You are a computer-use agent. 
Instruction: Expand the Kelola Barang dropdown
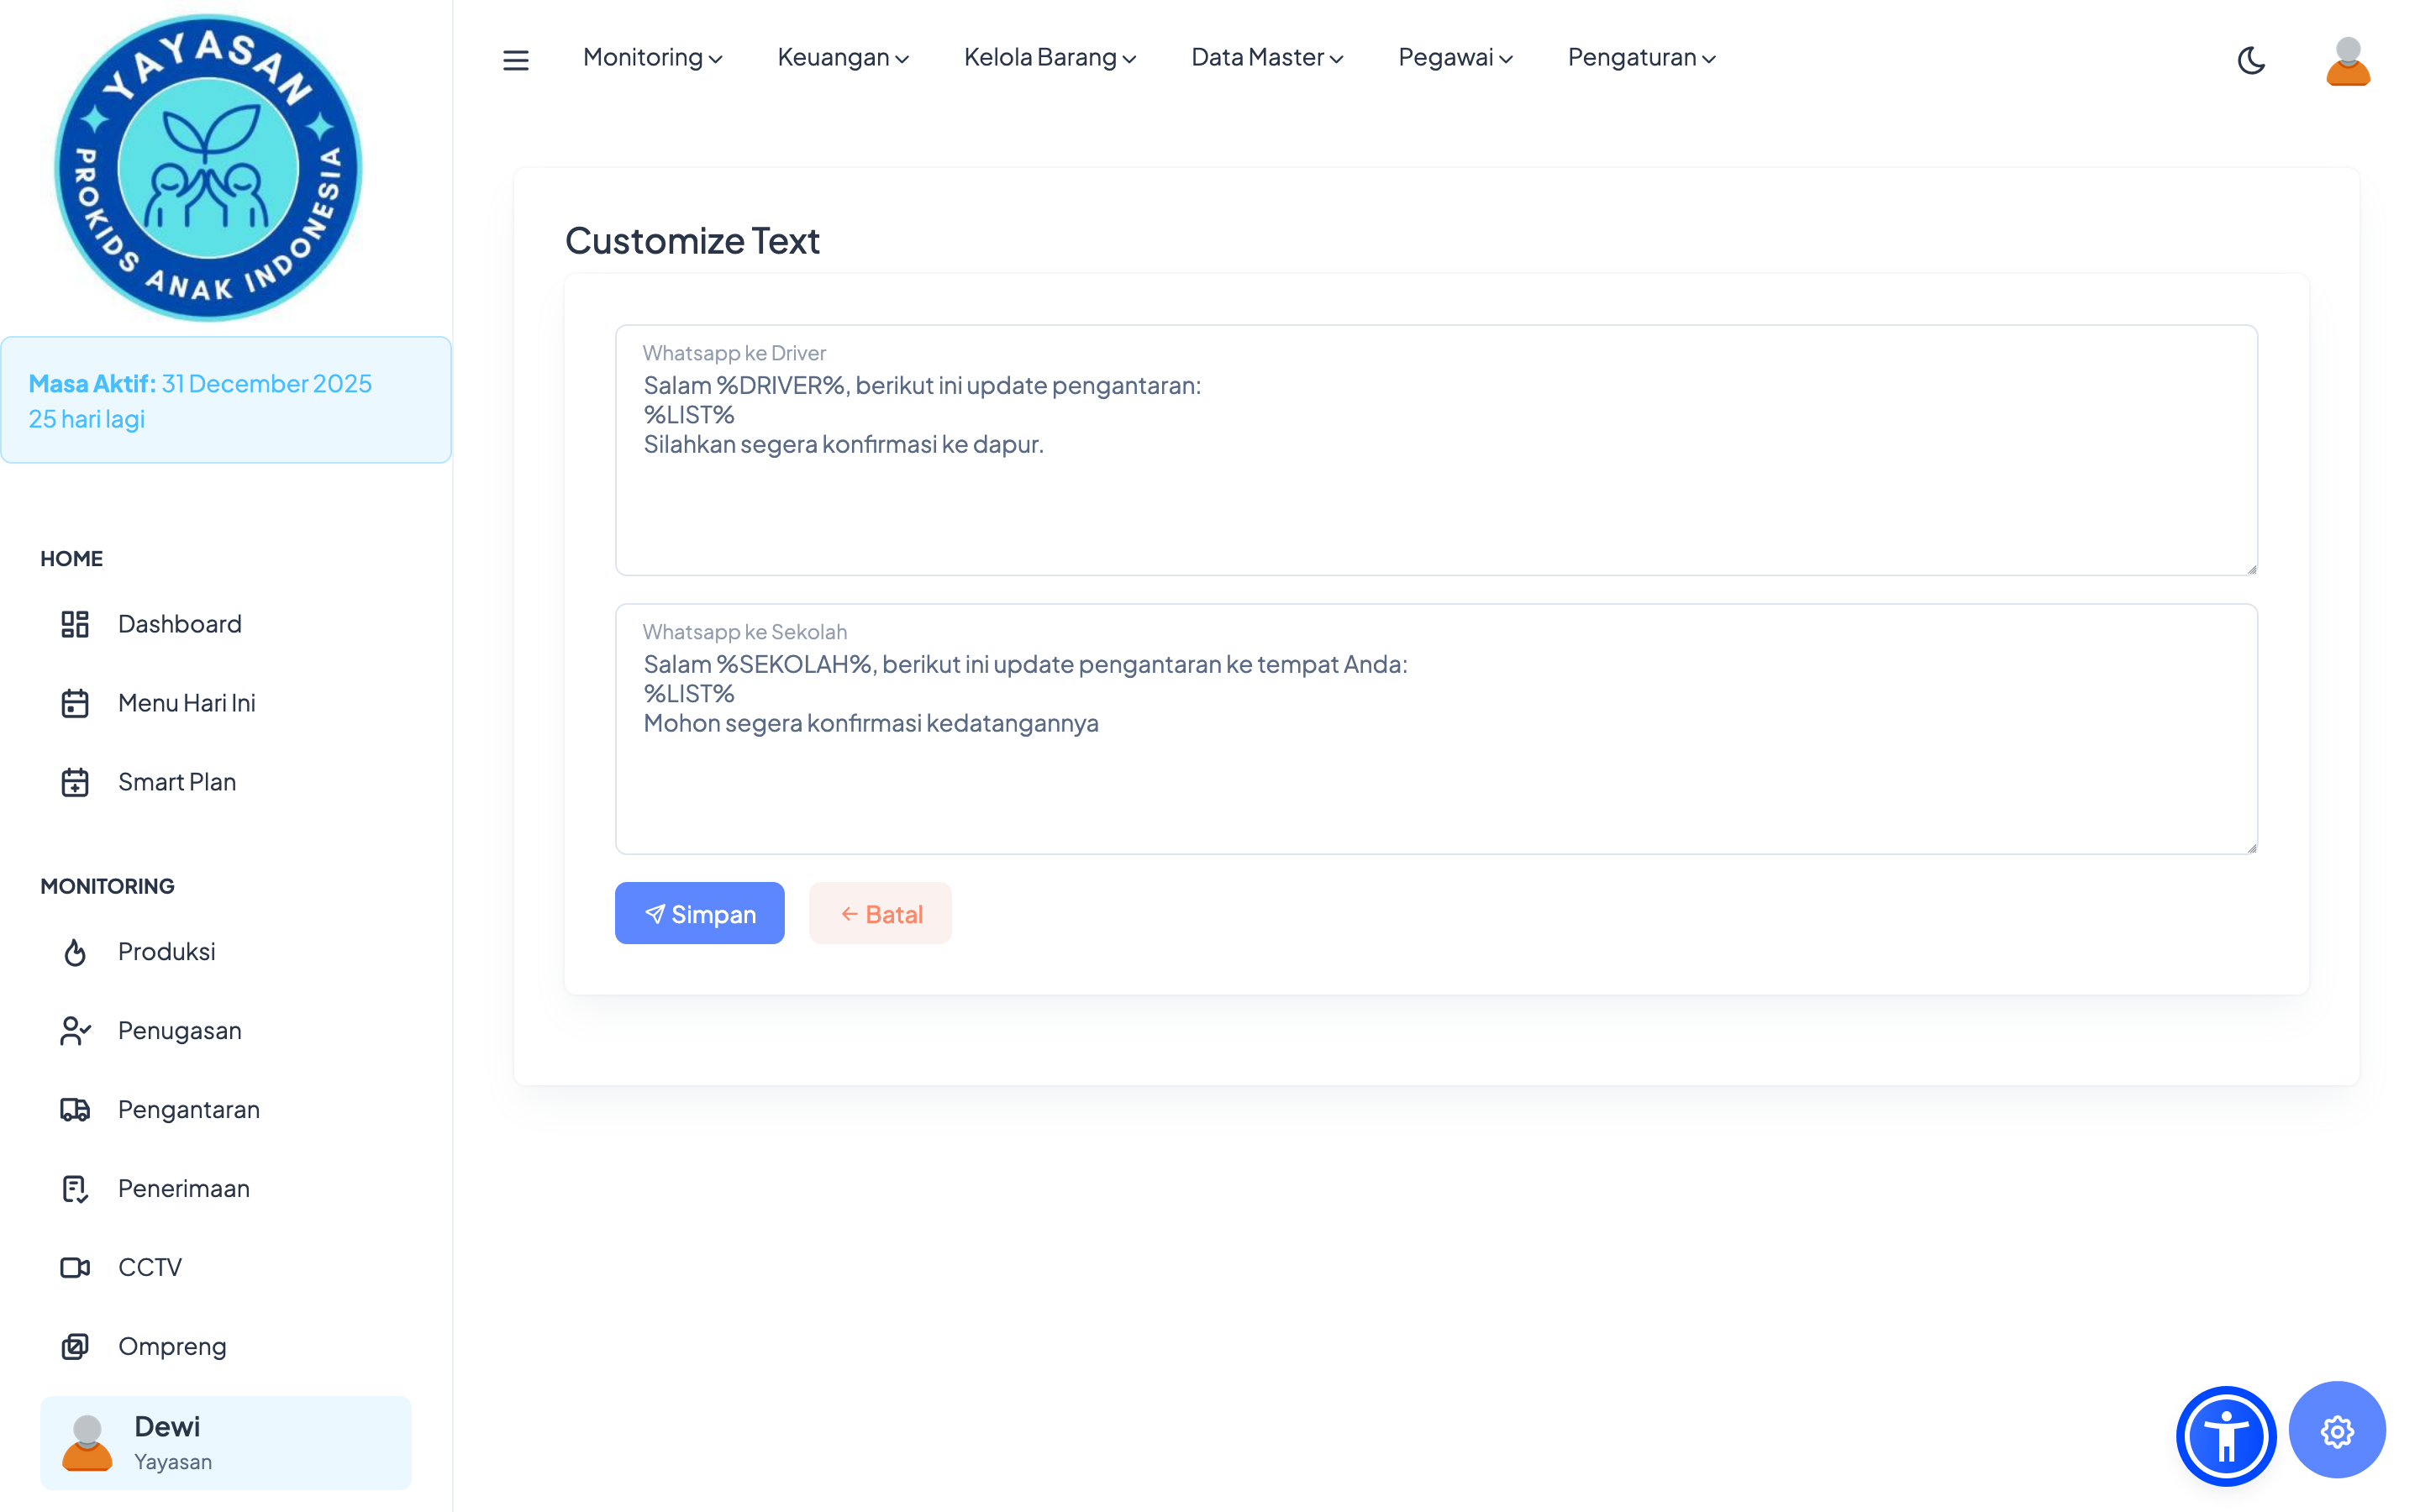pyautogui.click(x=1049, y=58)
